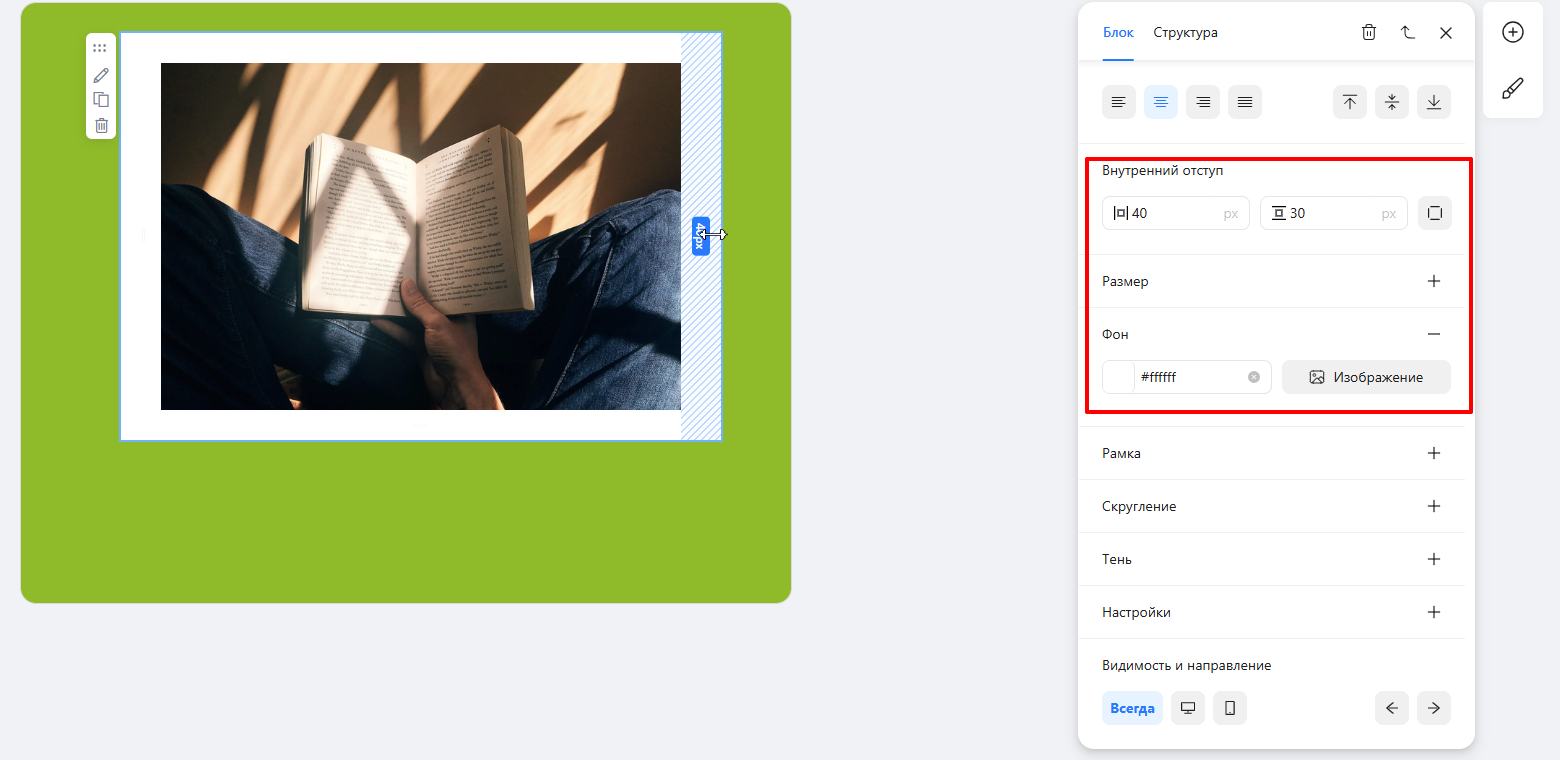Click the drag handle dots on block toolbar

[100, 48]
